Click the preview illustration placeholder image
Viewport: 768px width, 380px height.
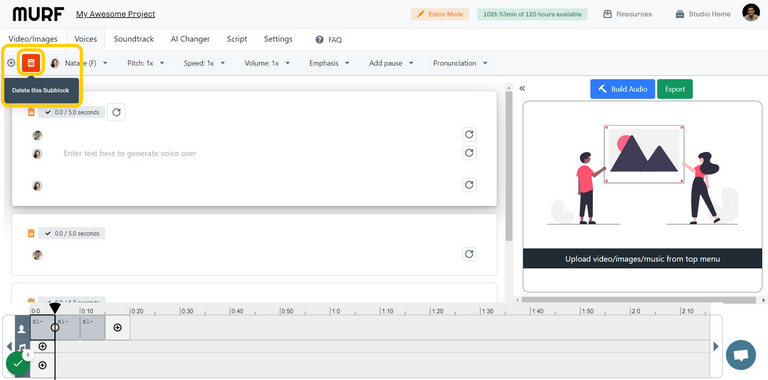643,175
